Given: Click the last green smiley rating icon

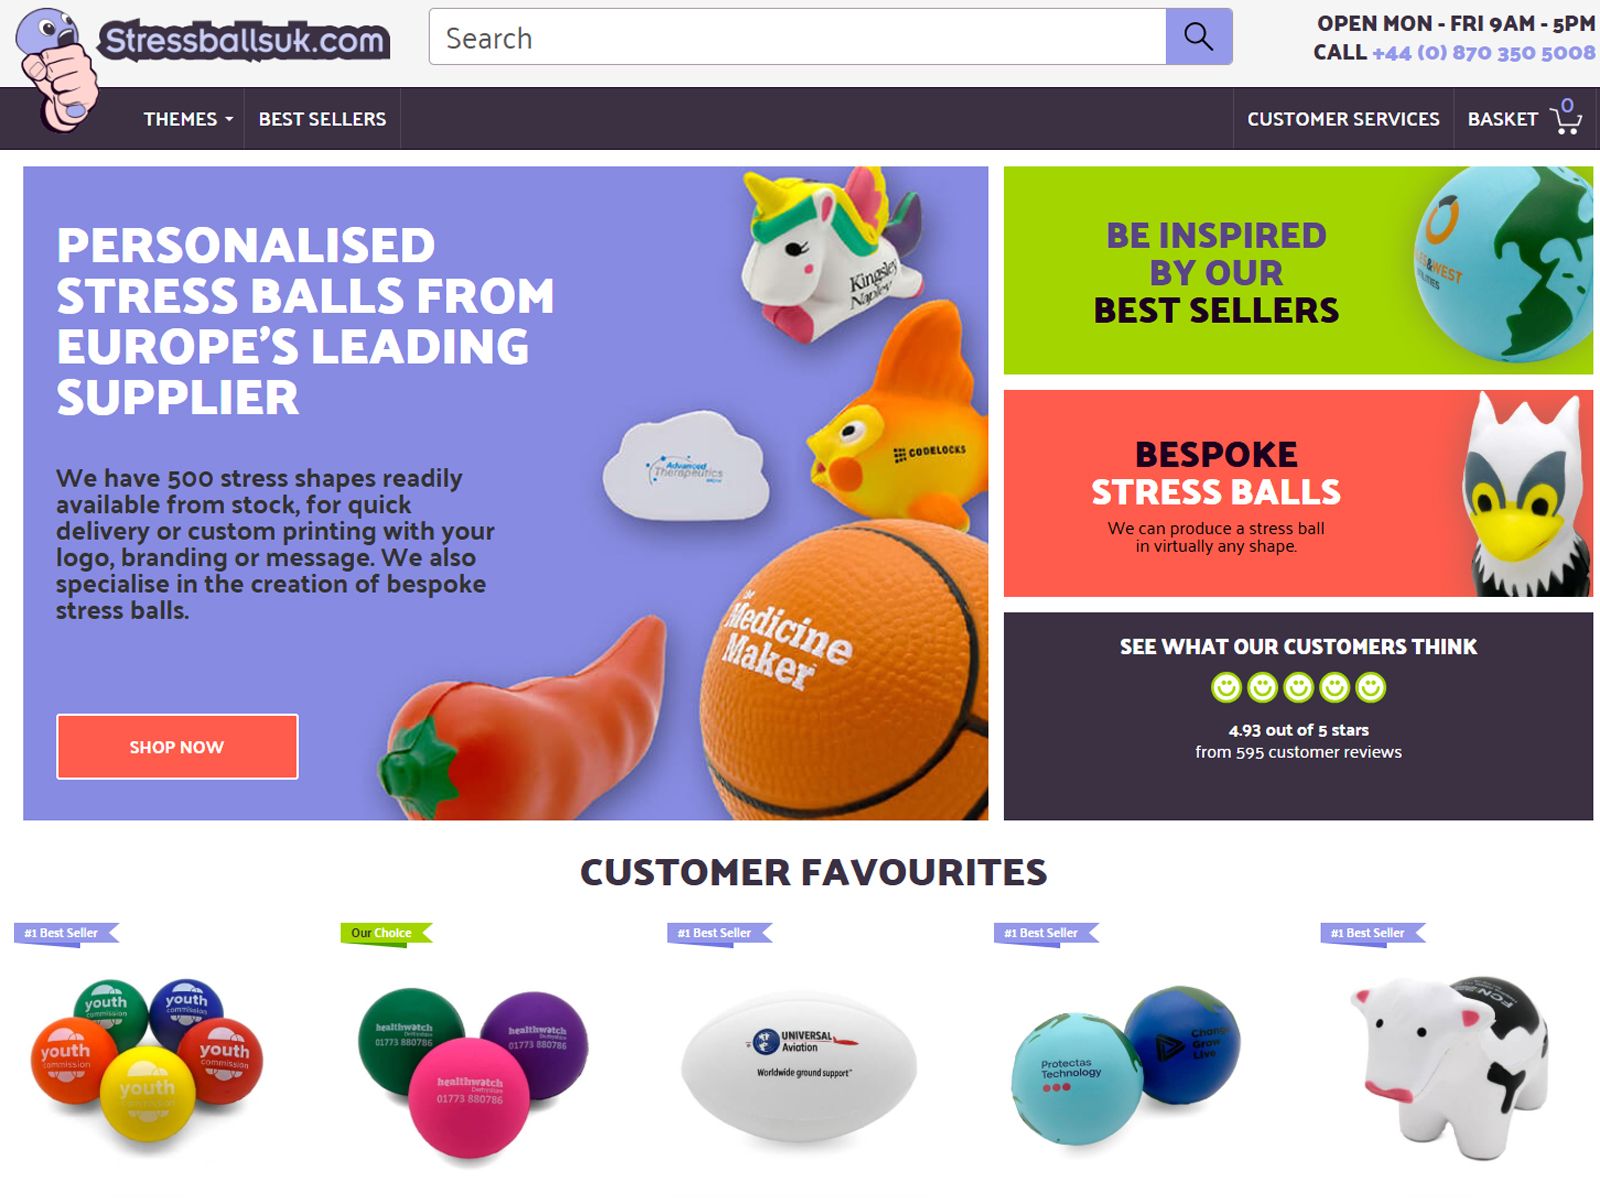Looking at the screenshot, I should tap(1370, 687).
